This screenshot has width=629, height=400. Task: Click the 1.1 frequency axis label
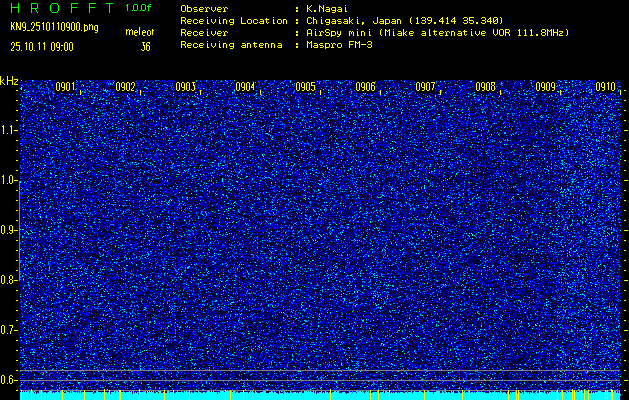click(x=9, y=130)
